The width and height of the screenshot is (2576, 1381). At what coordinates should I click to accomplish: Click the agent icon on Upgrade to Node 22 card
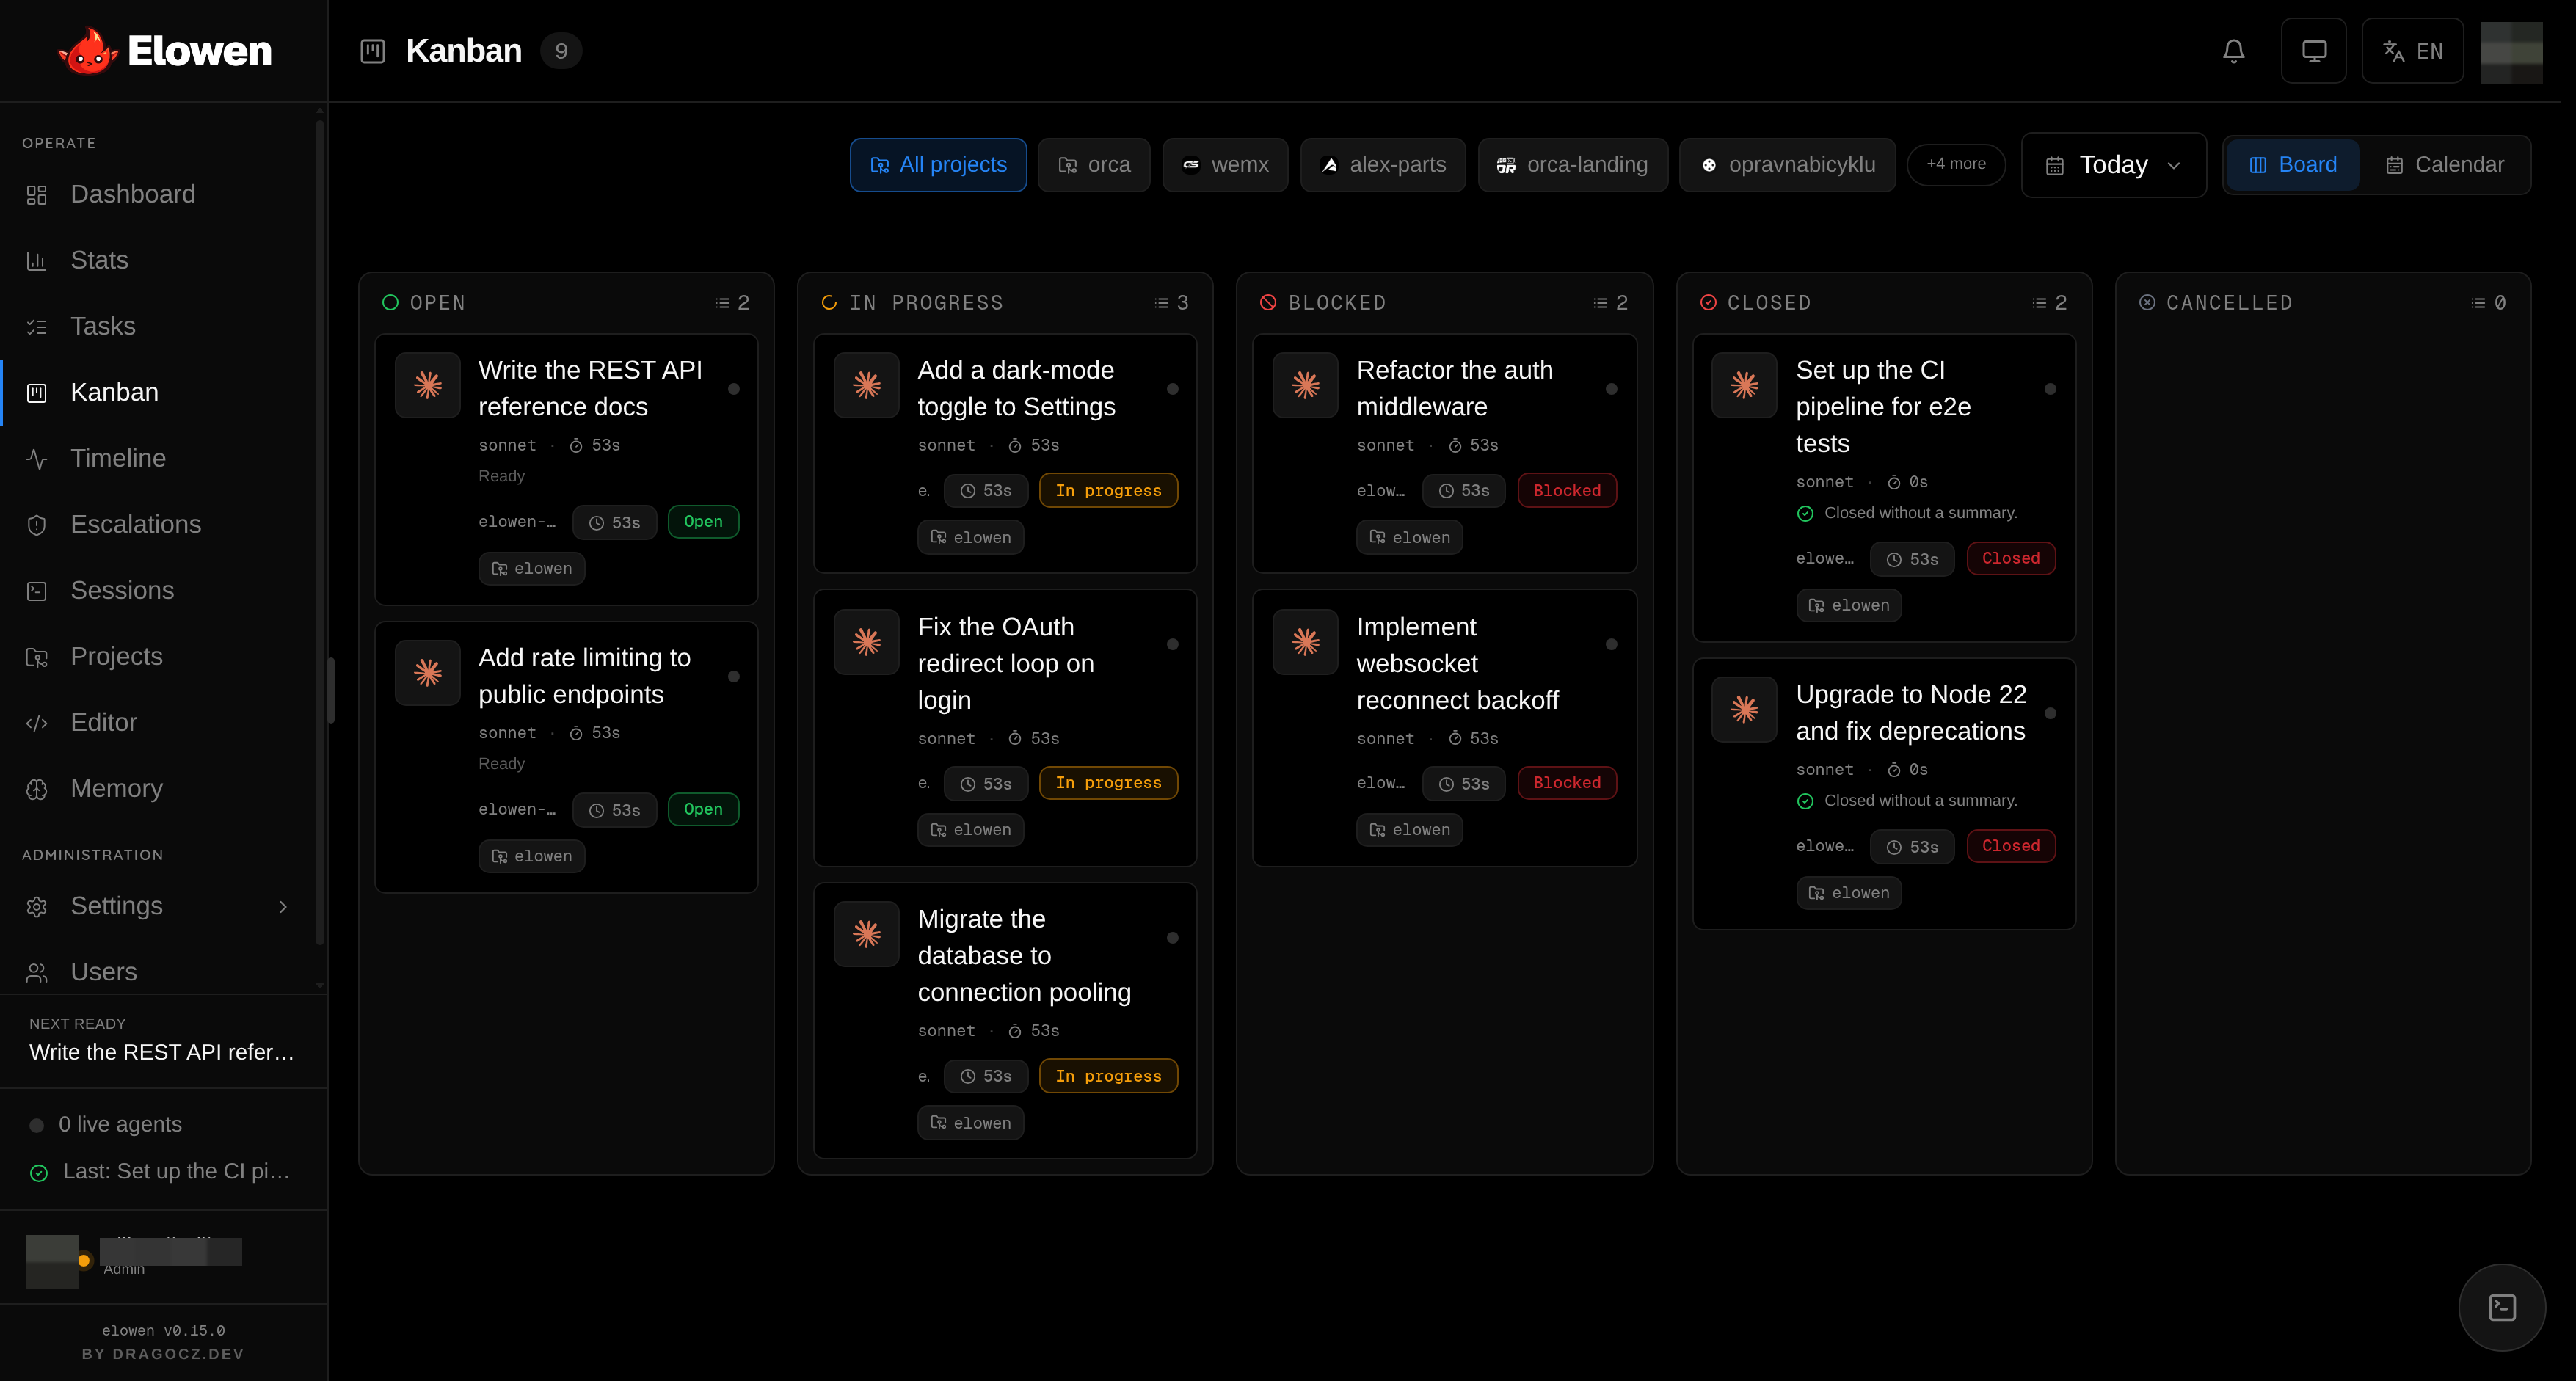point(1744,709)
